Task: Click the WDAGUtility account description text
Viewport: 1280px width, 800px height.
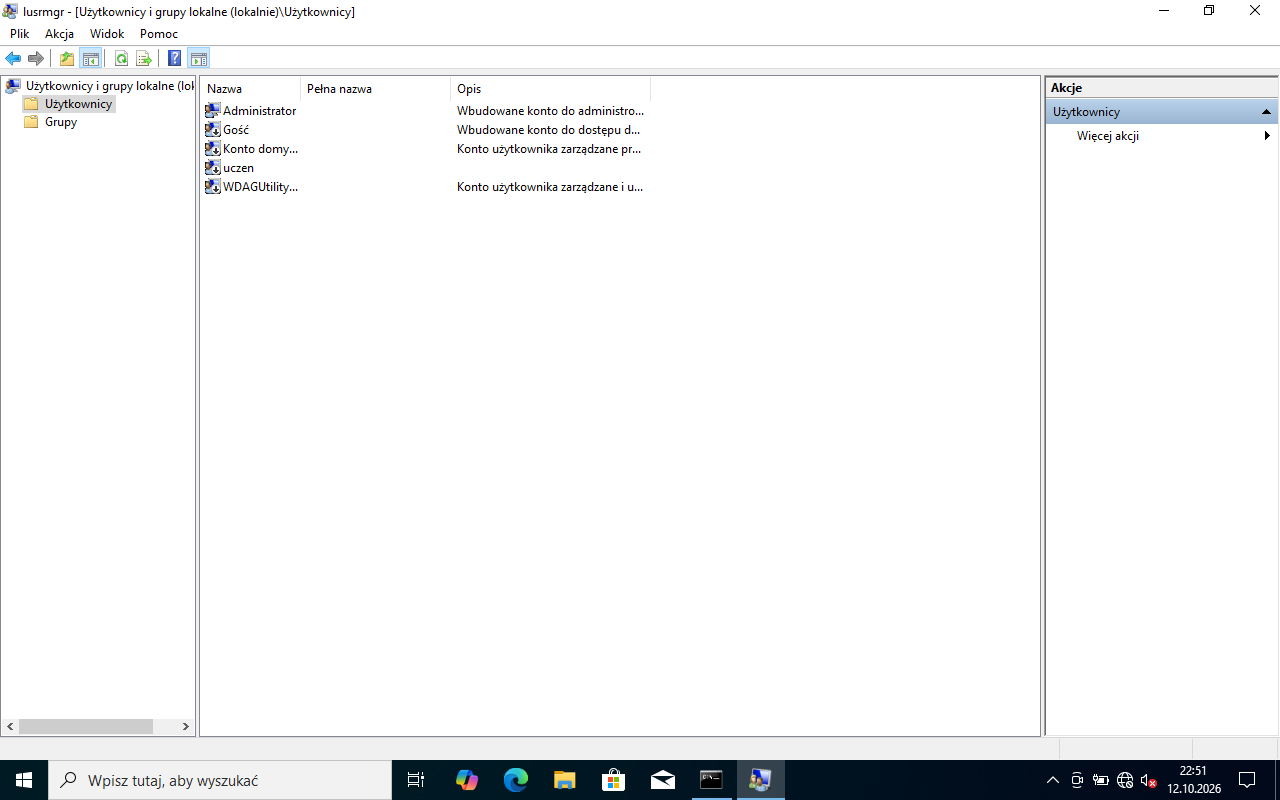Action: 550,187
